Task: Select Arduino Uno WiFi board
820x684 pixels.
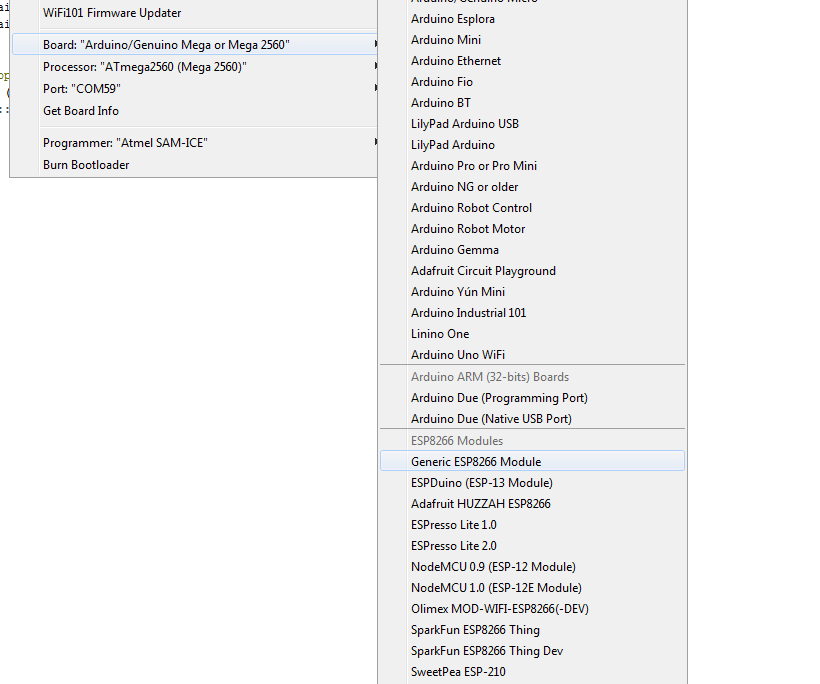Action: click(532, 355)
